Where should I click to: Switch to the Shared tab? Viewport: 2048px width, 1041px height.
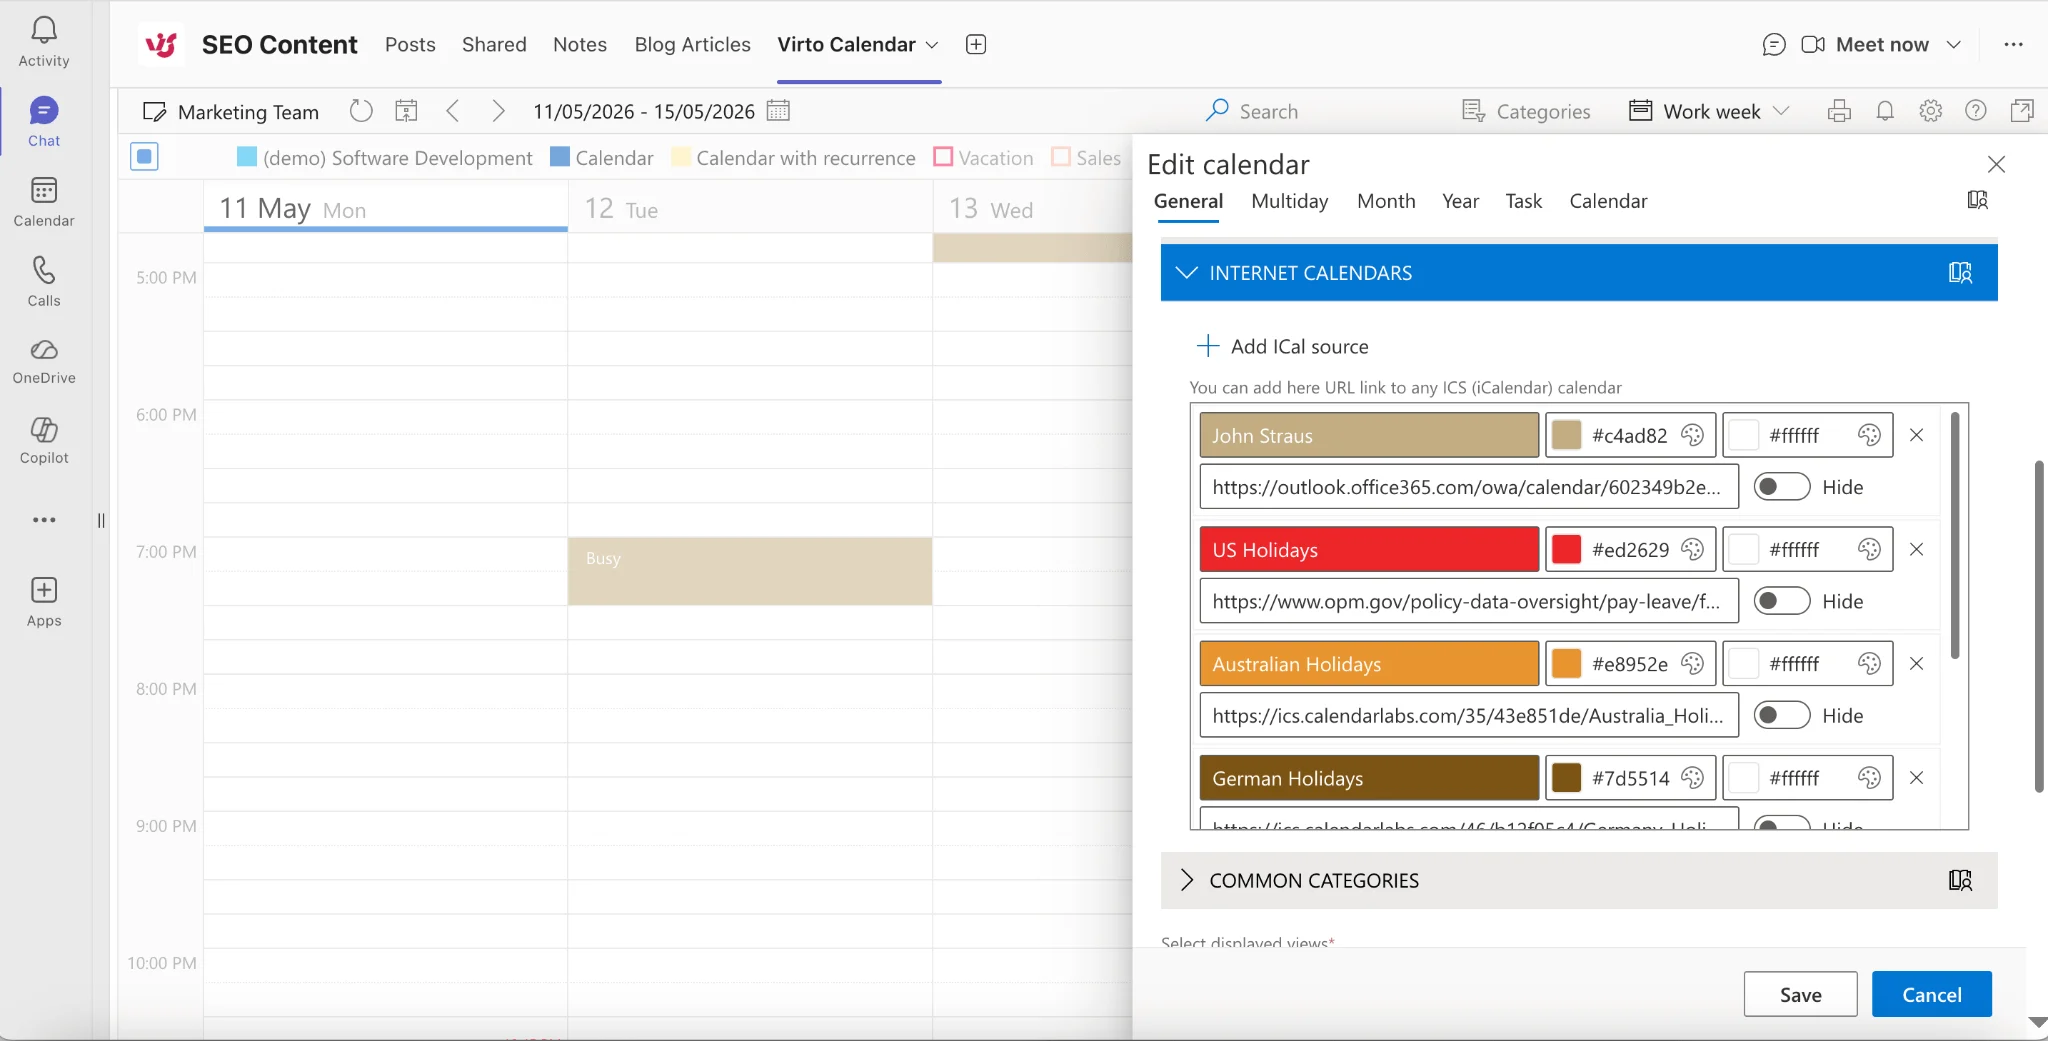tap(494, 44)
